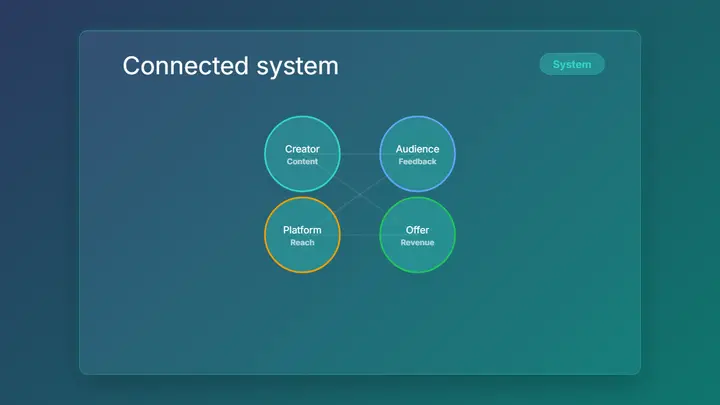
Task: Click the Reach subtitle under Platform
Action: point(302,242)
